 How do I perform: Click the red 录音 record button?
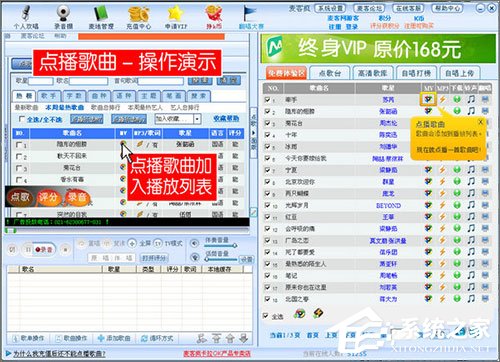[x=44, y=249]
